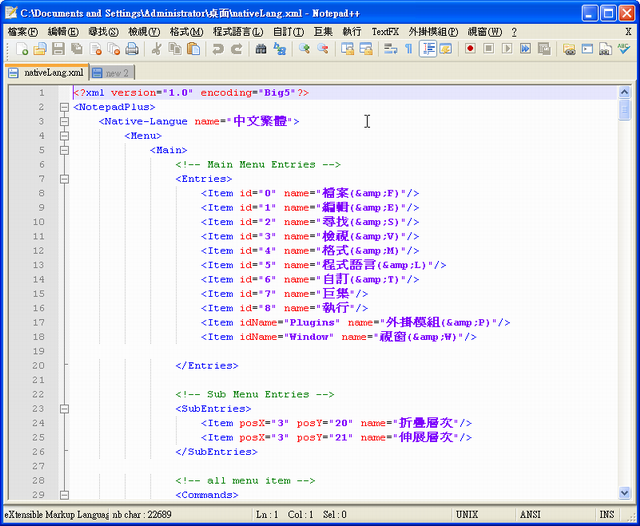Open the TextFX menu
Viewport: 640px width, 526px height.
point(385,32)
